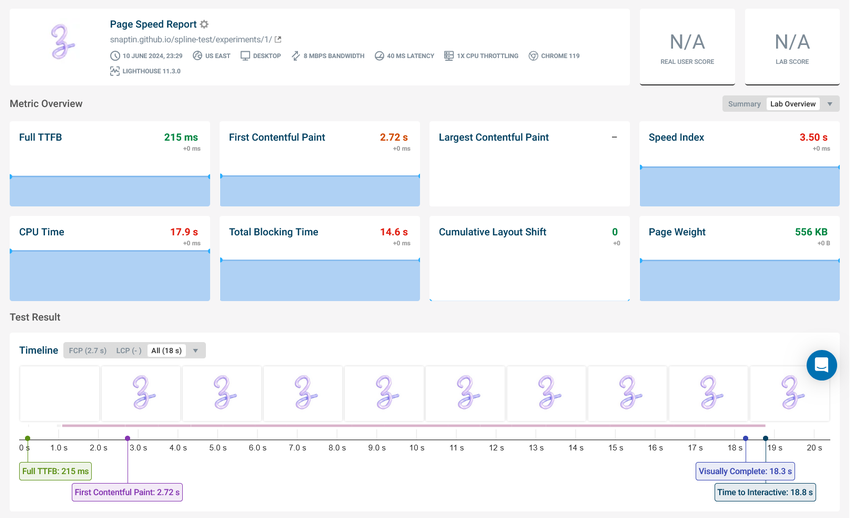Image resolution: width=850 pixels, height=518 pixels.
Task: Click the CPU throttling icon
Action: tap(449, 56)
